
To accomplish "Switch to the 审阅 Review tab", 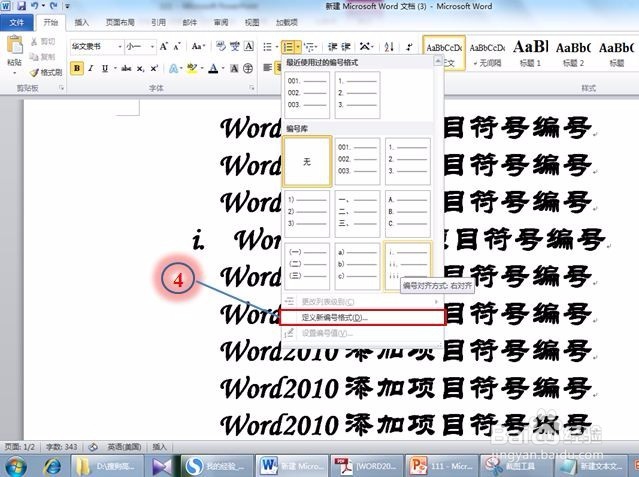I will [x=221, y=22].
